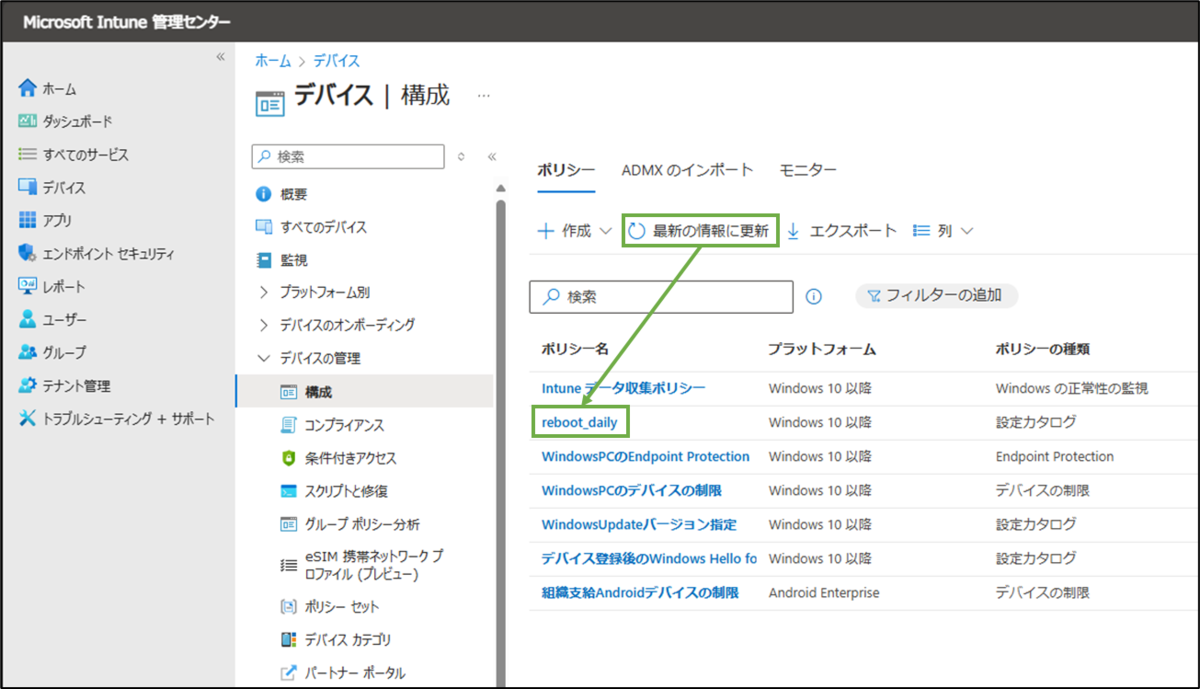The image size is (1200, 689).
Task: Click フィルターの追加 button
Action: (x=935, y=296)
